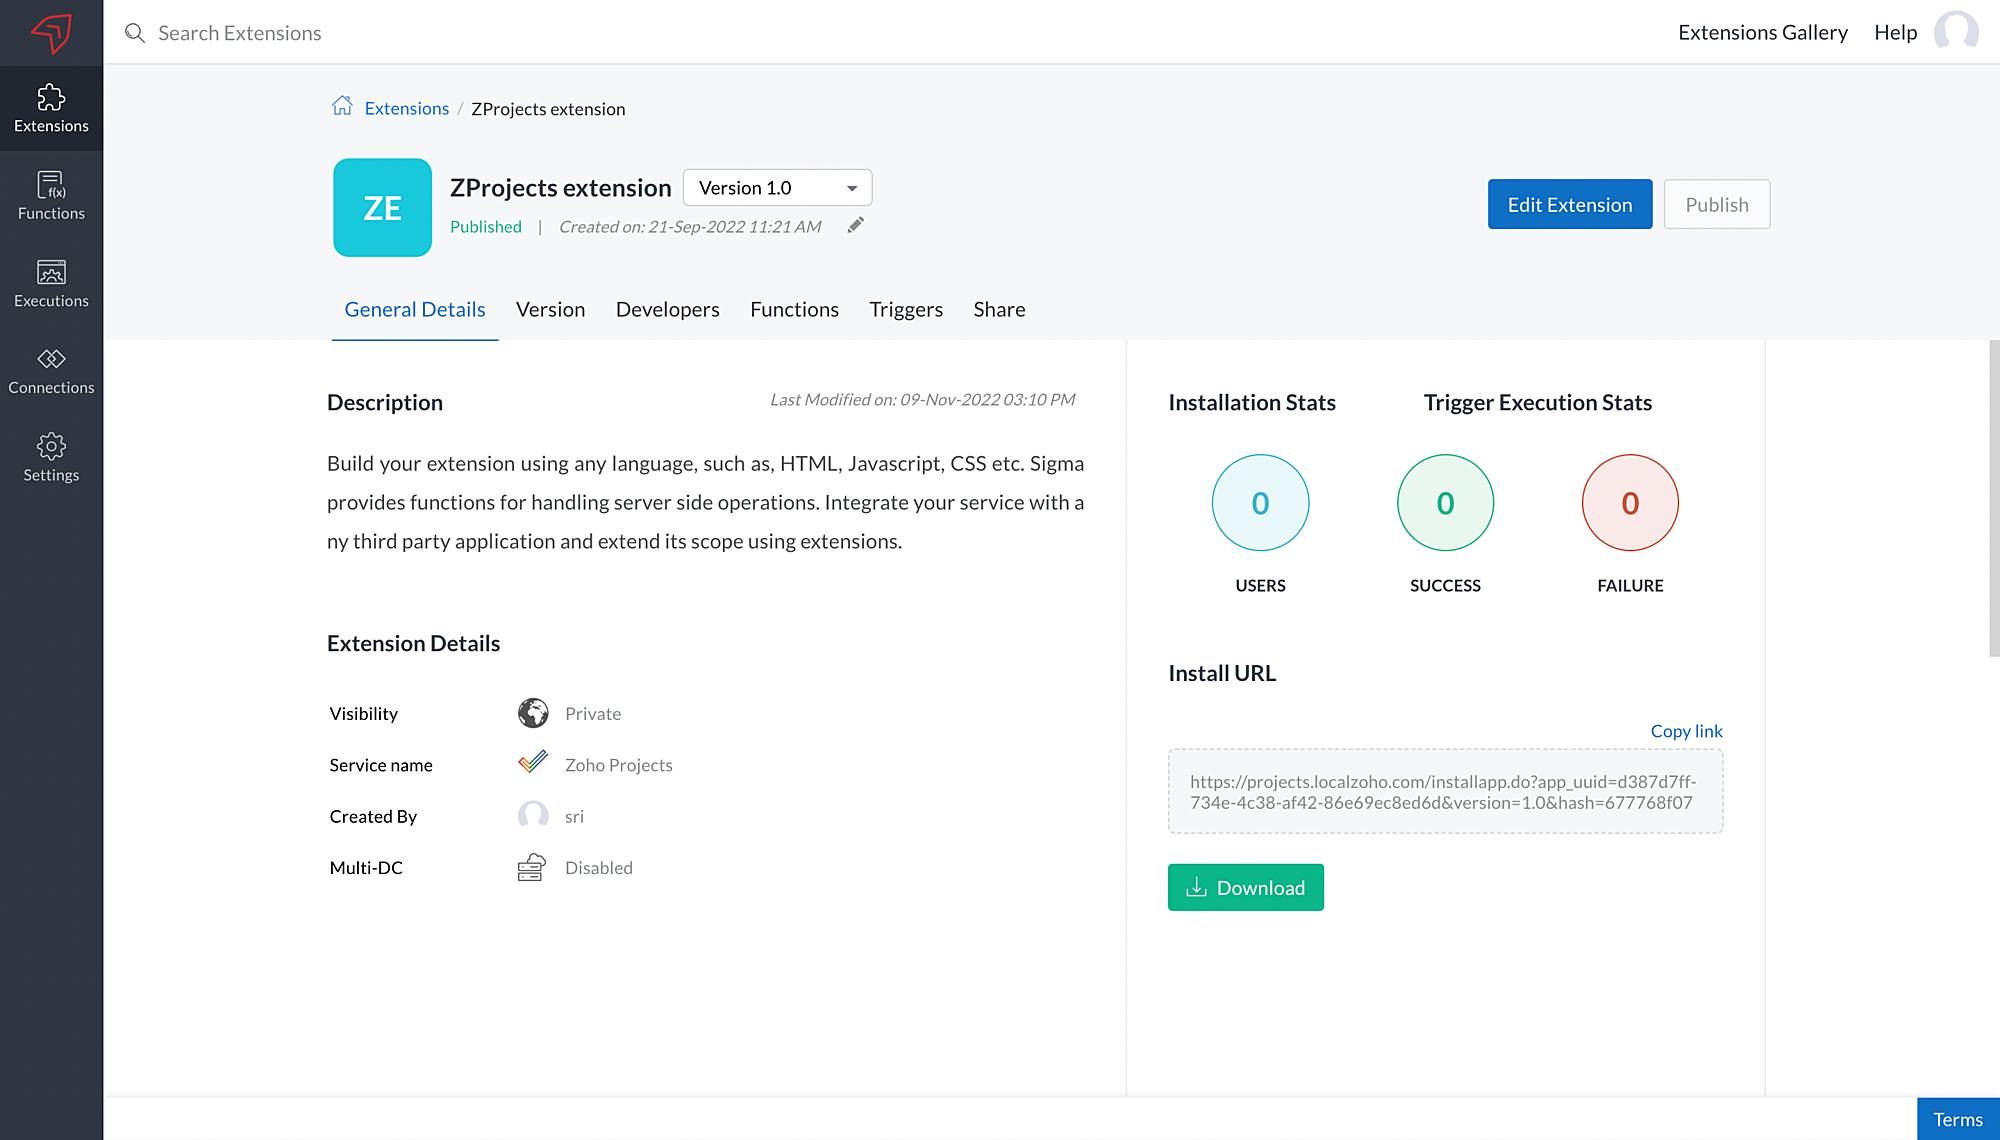Open Extensions in the sidebar
The image size is (2000, 1140).
pyautogui.click(x=51, y=109)
